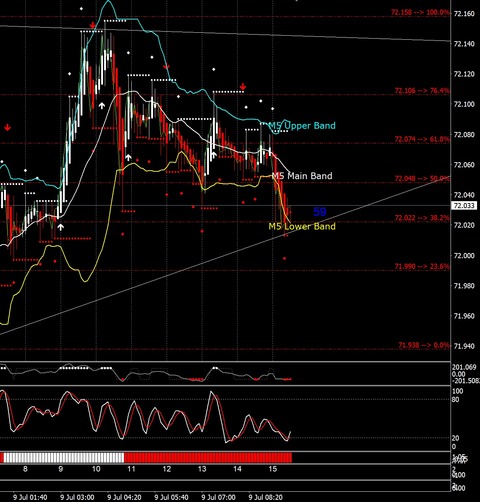Click hour marker 13 below the trend bar
The width and height of the screenshot is (480, 502).
coord(202,469)
